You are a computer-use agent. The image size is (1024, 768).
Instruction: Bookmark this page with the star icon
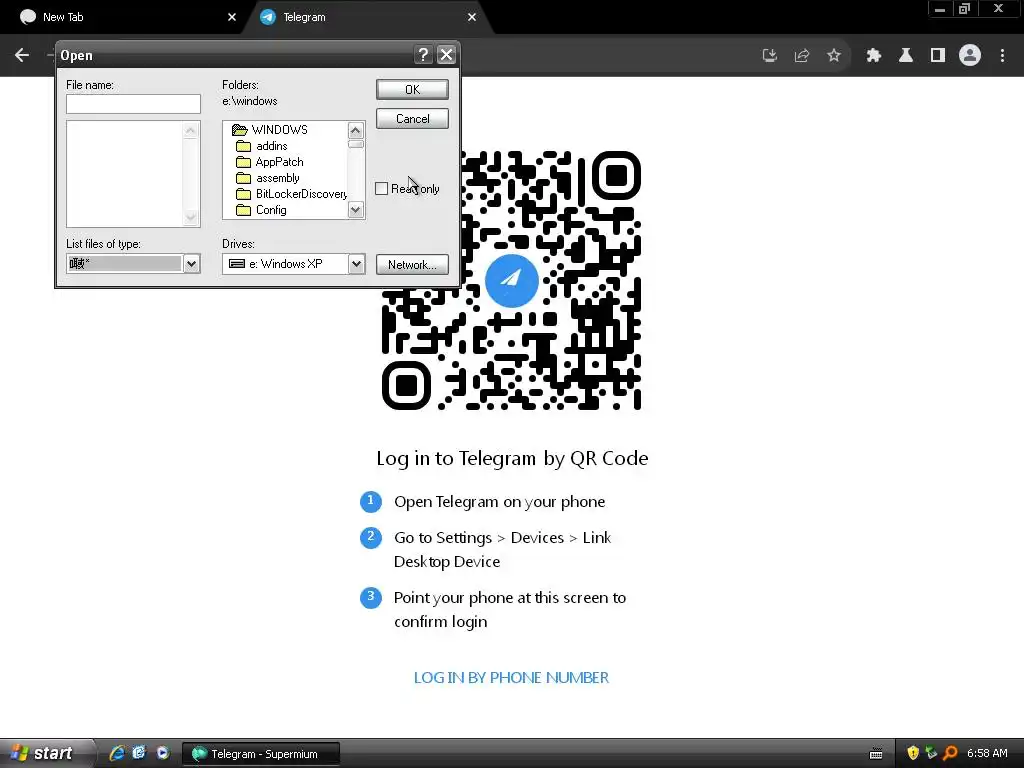tap(834, 56)
